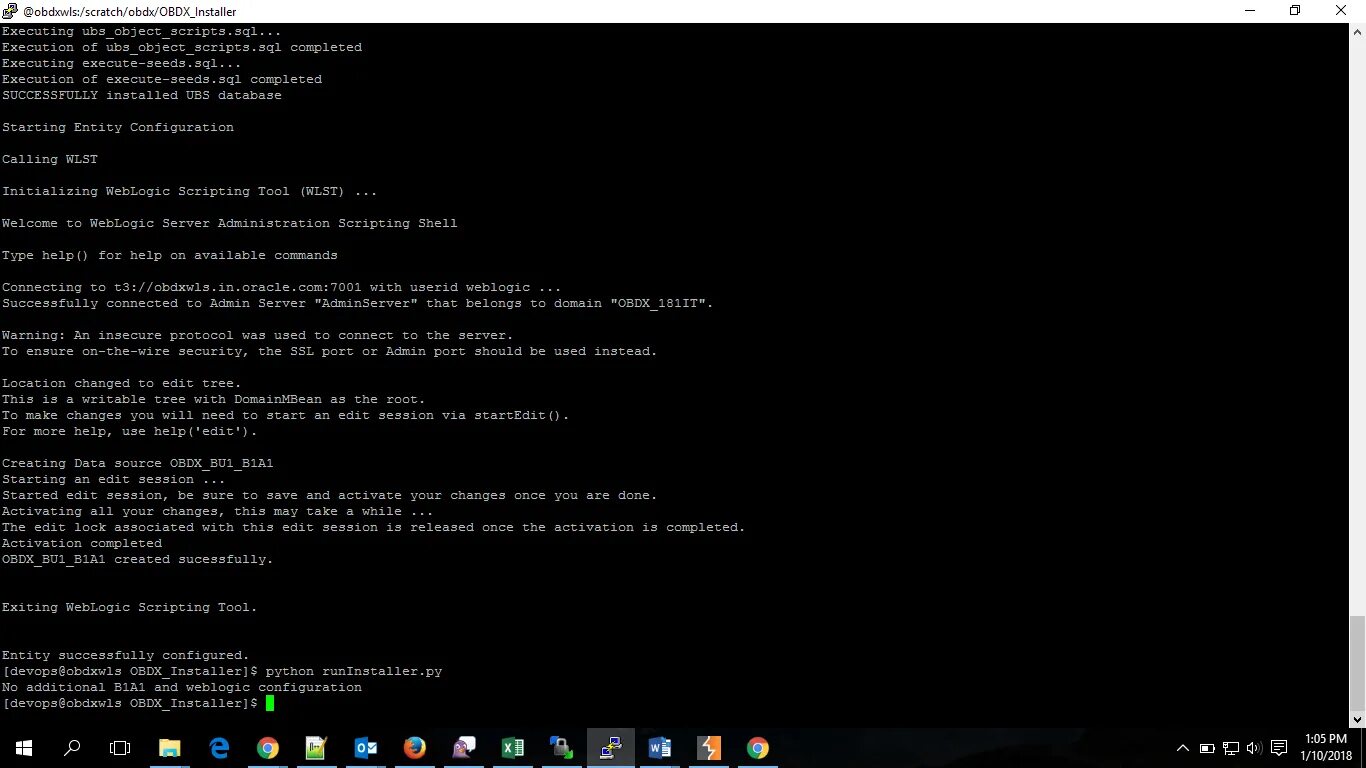Click 'Activating all your changes' line
This screenshot has width=1366, height=768.
[217, 511]
